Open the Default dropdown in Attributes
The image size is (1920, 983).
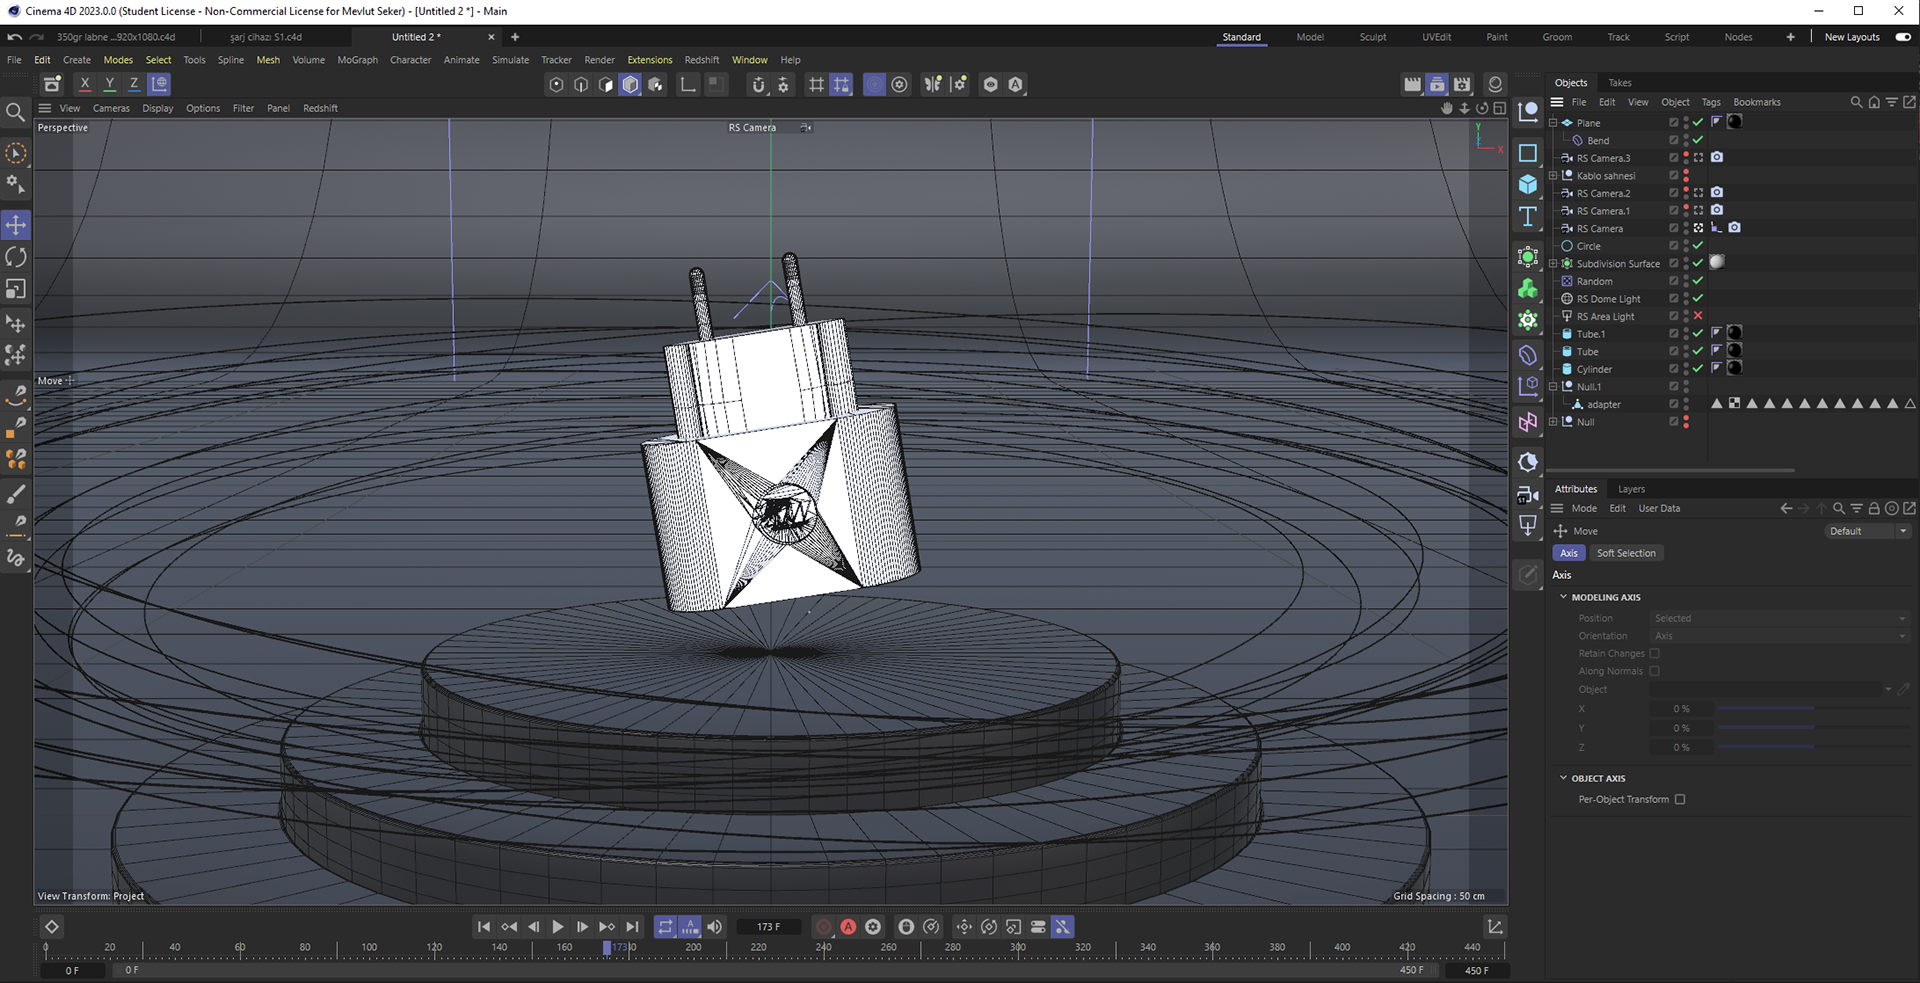pos(1867,531)
